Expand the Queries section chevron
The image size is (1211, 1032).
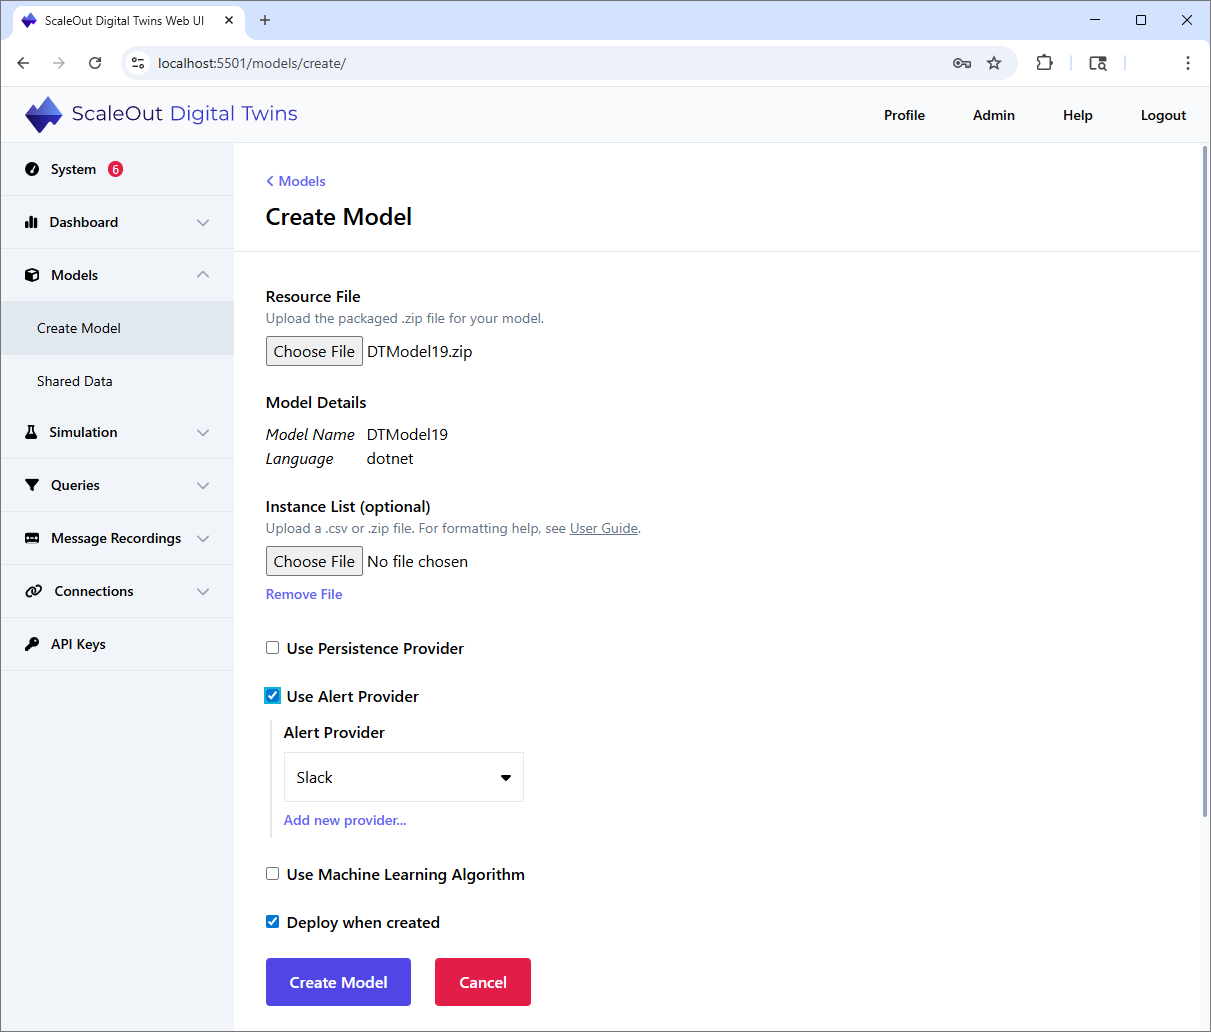click(203, 485)
